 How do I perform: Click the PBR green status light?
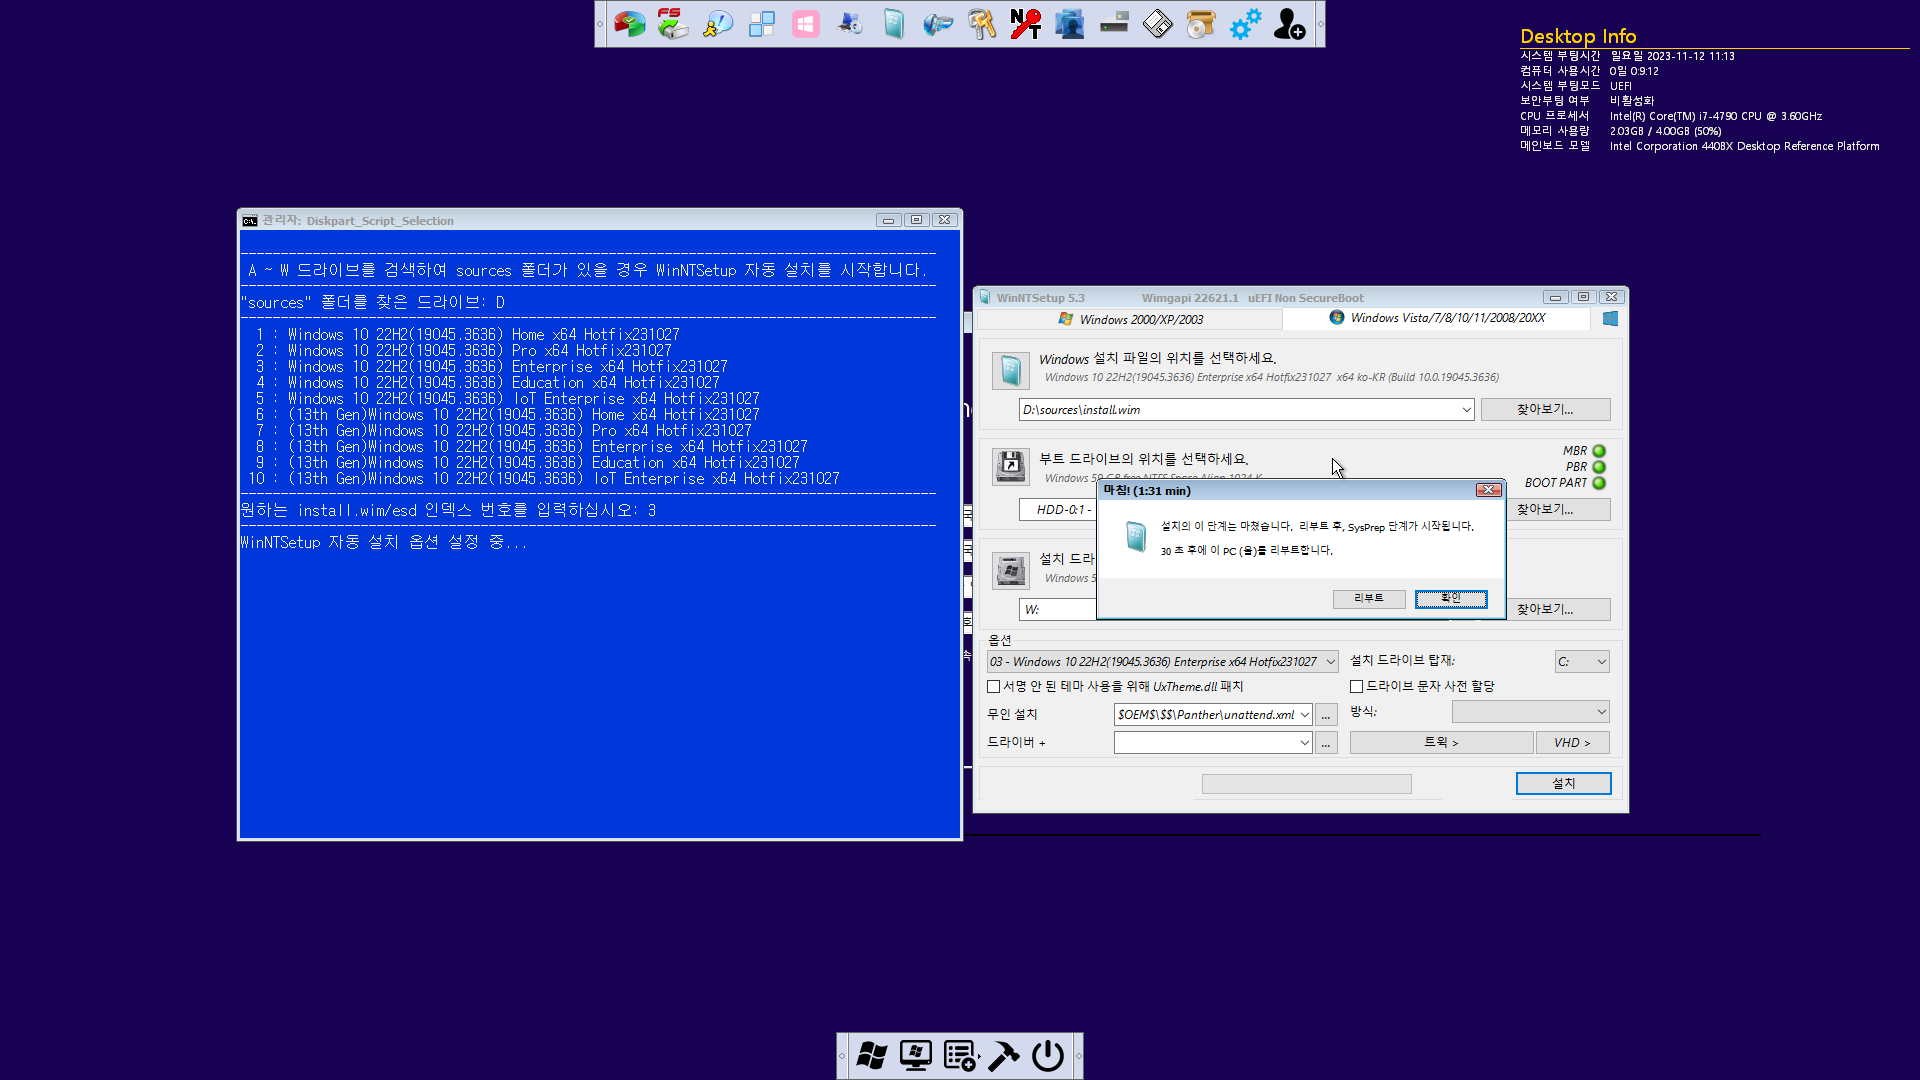(x=1599, y=467)
